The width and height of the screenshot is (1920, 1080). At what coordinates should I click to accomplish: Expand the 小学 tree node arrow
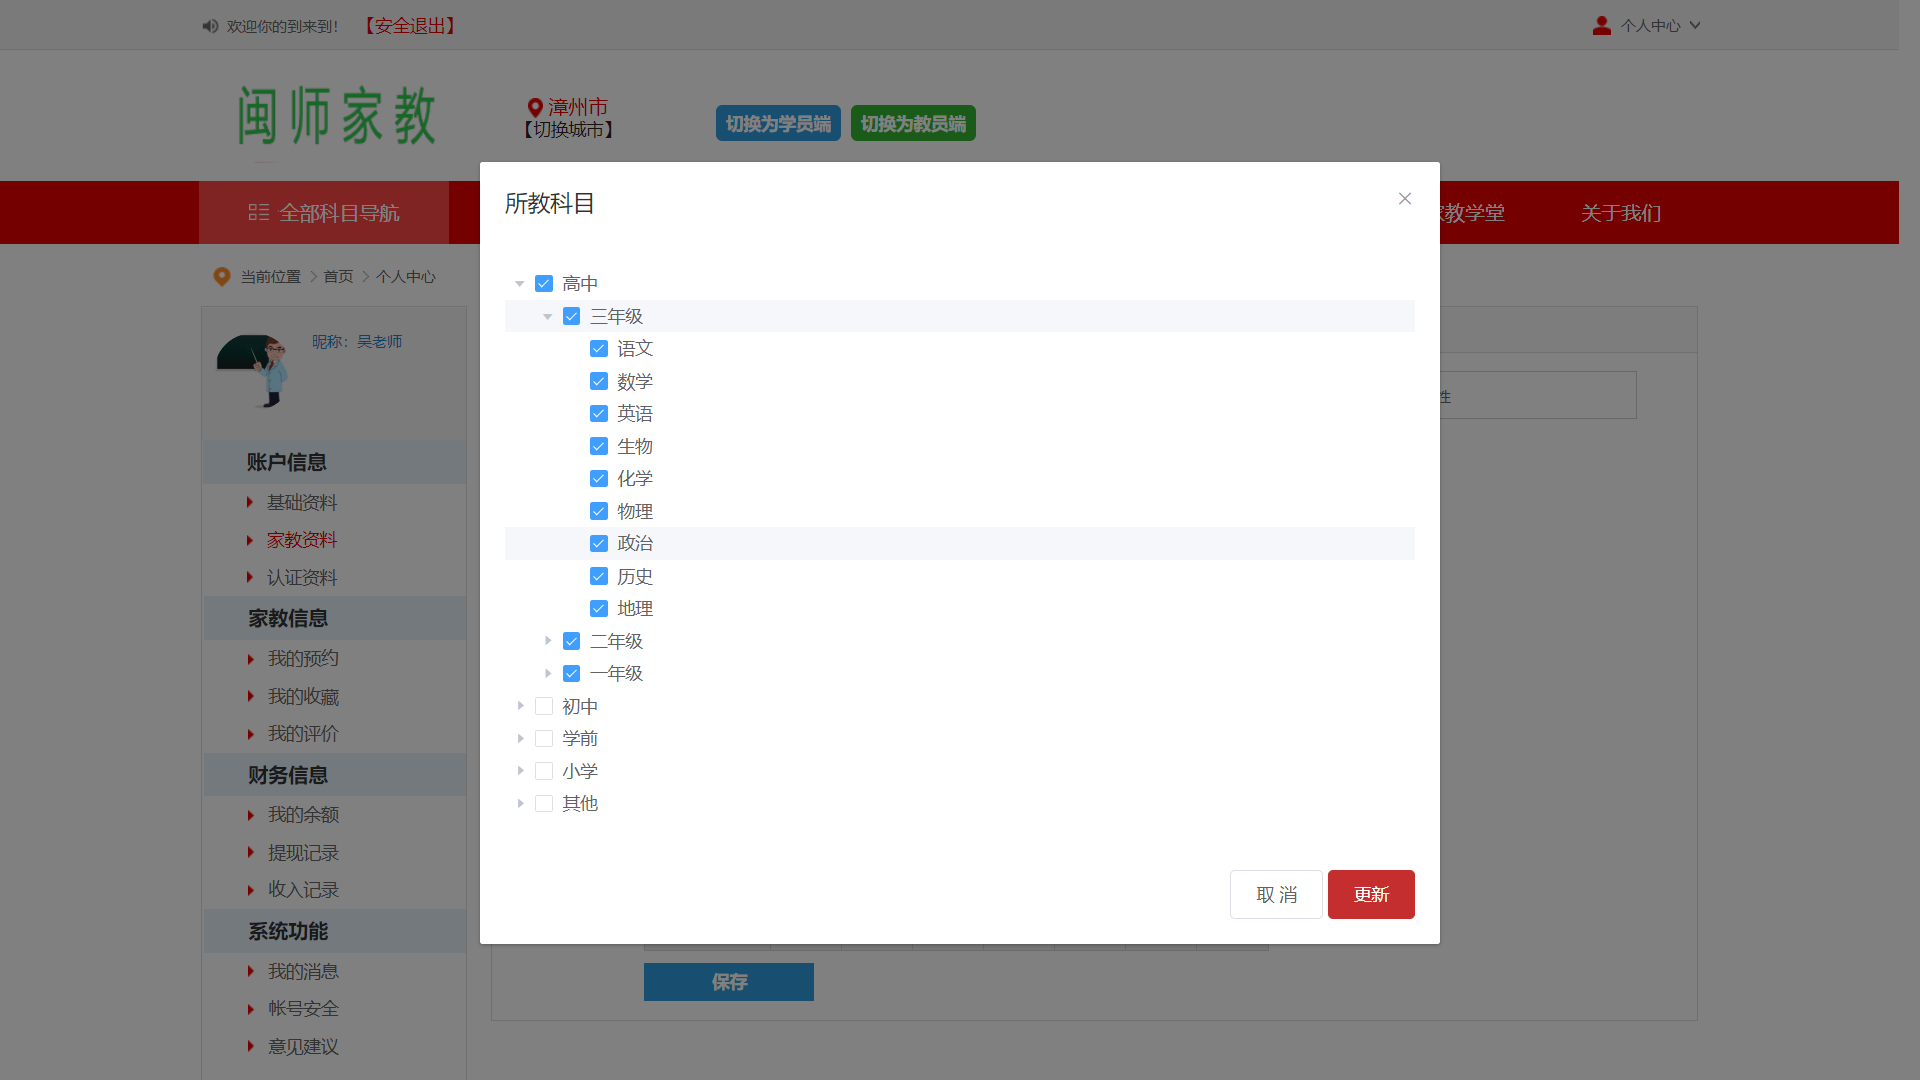(520, 771)
